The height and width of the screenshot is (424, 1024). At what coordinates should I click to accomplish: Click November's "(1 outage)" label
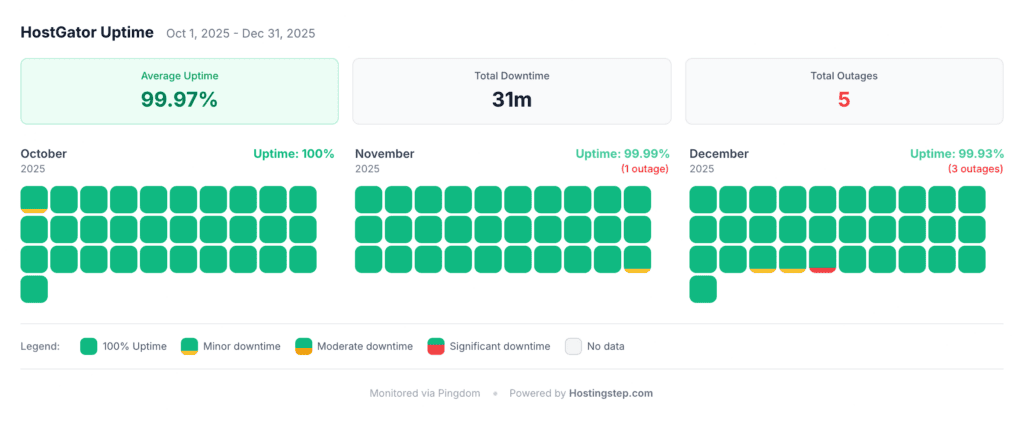click(645, 169)
